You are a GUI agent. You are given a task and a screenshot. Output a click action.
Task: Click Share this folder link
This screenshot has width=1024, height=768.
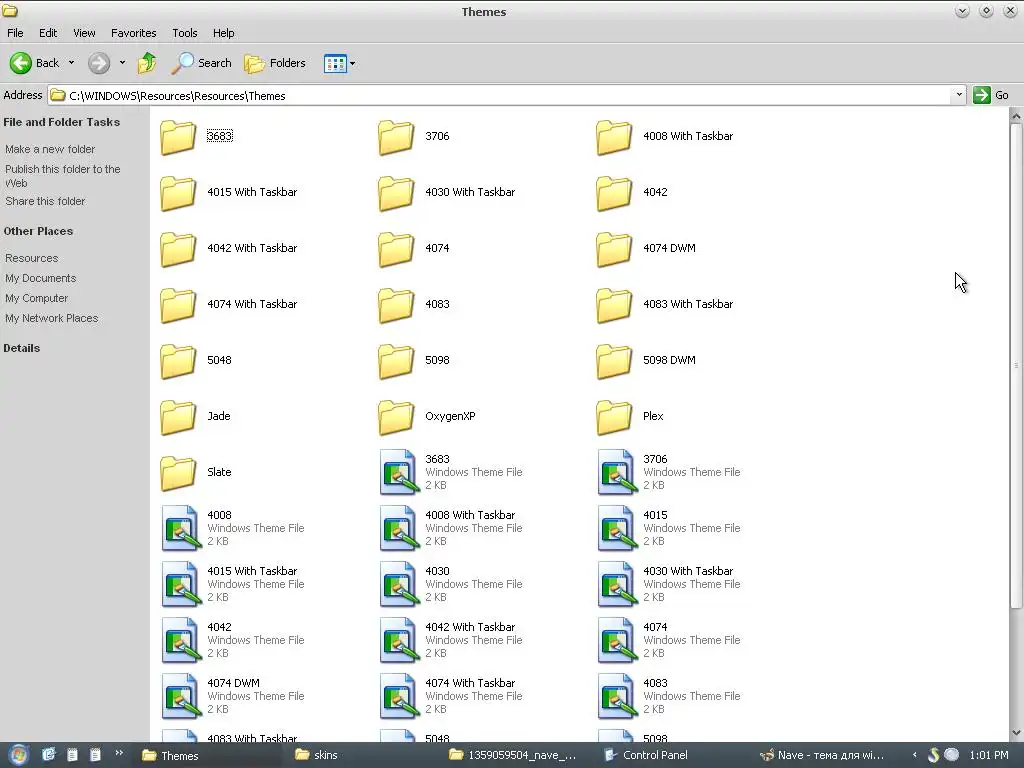click(x=45, y=201)
